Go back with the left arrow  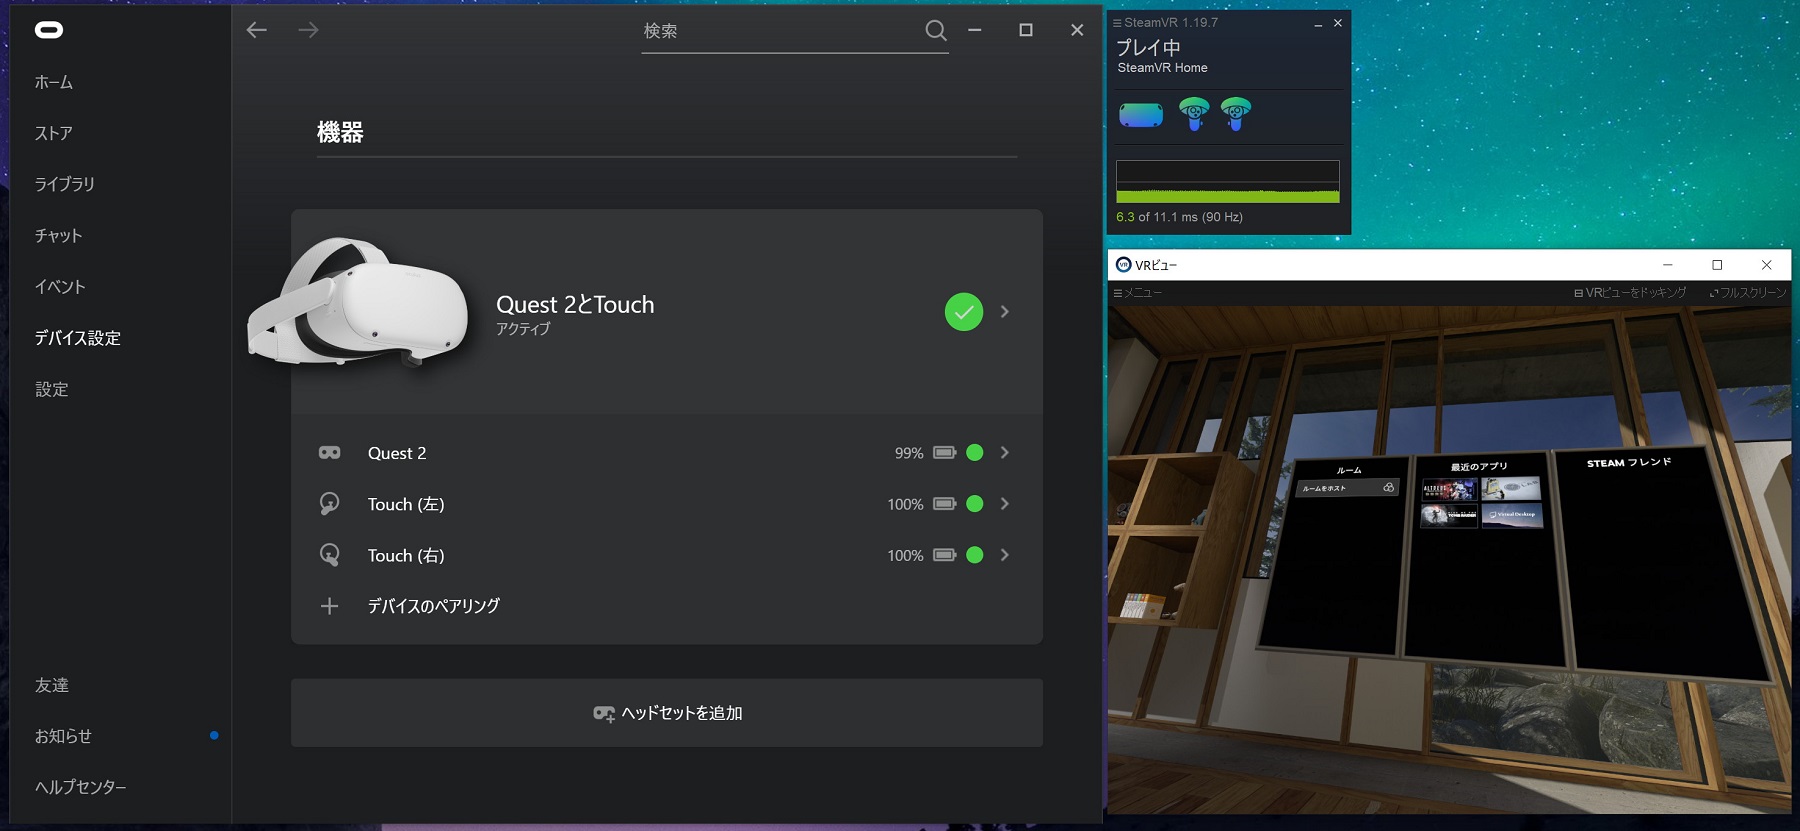click(x=257, y=30)
